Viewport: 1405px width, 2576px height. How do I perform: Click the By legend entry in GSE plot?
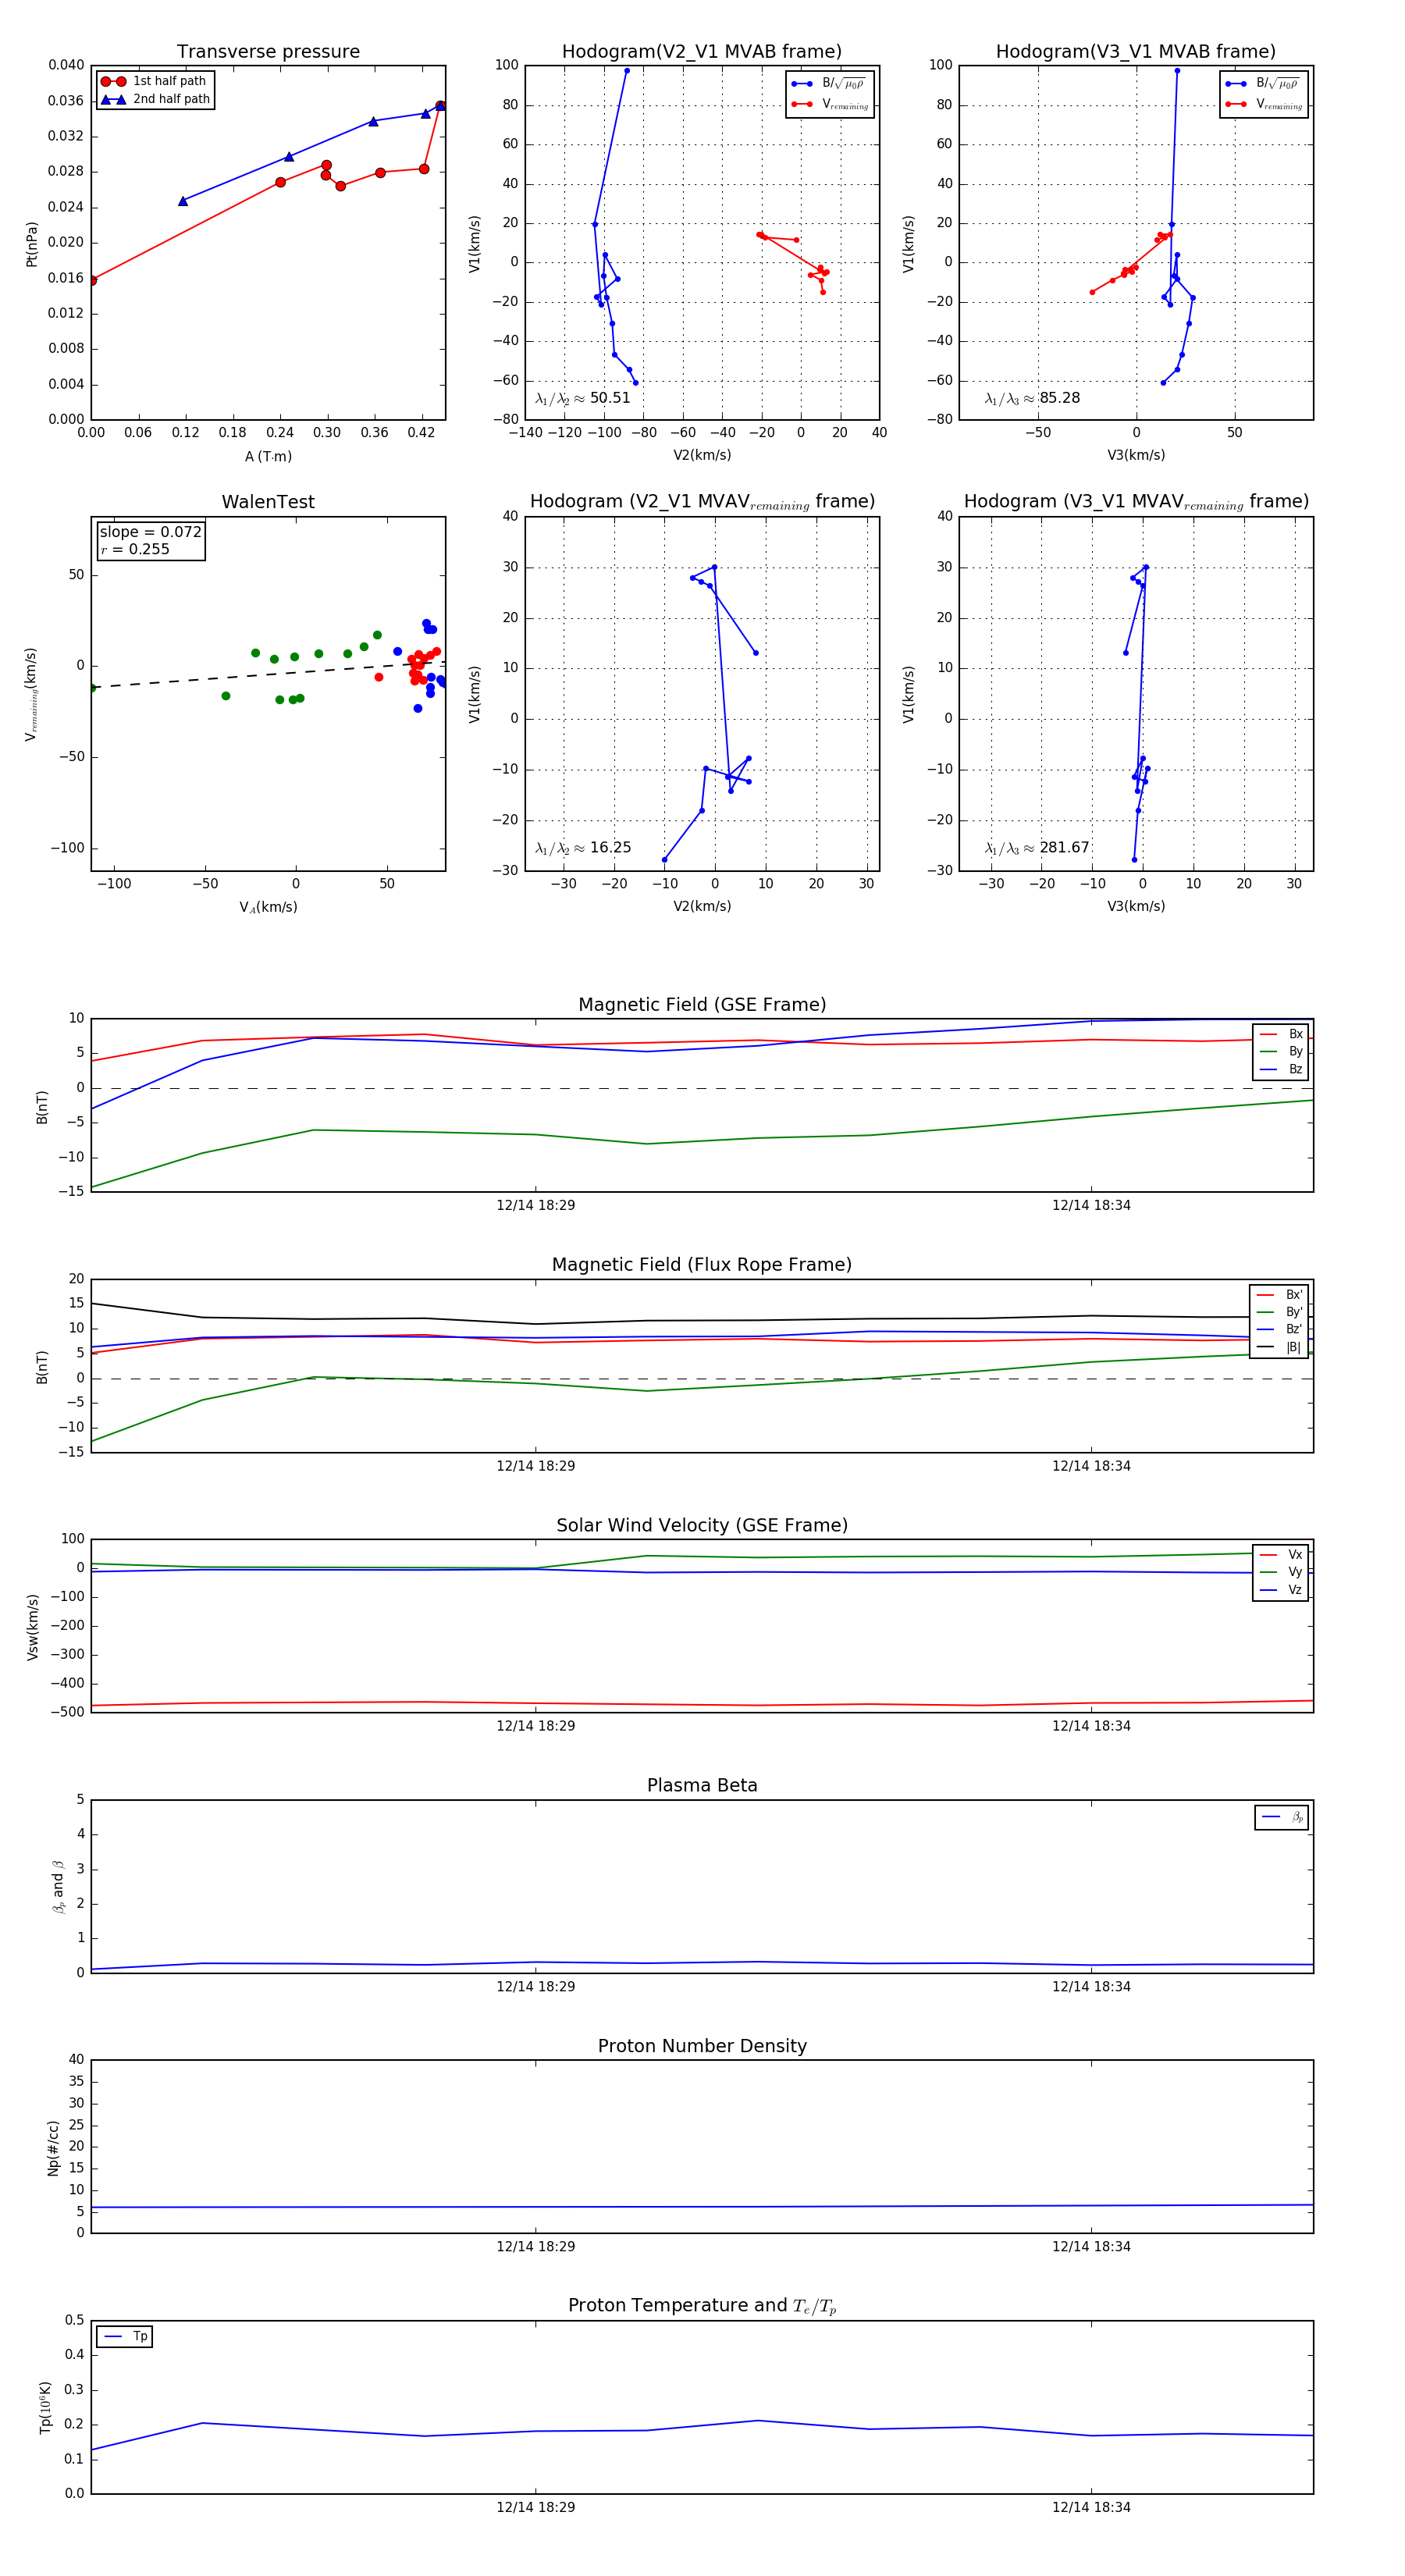click(1281, 1052)
